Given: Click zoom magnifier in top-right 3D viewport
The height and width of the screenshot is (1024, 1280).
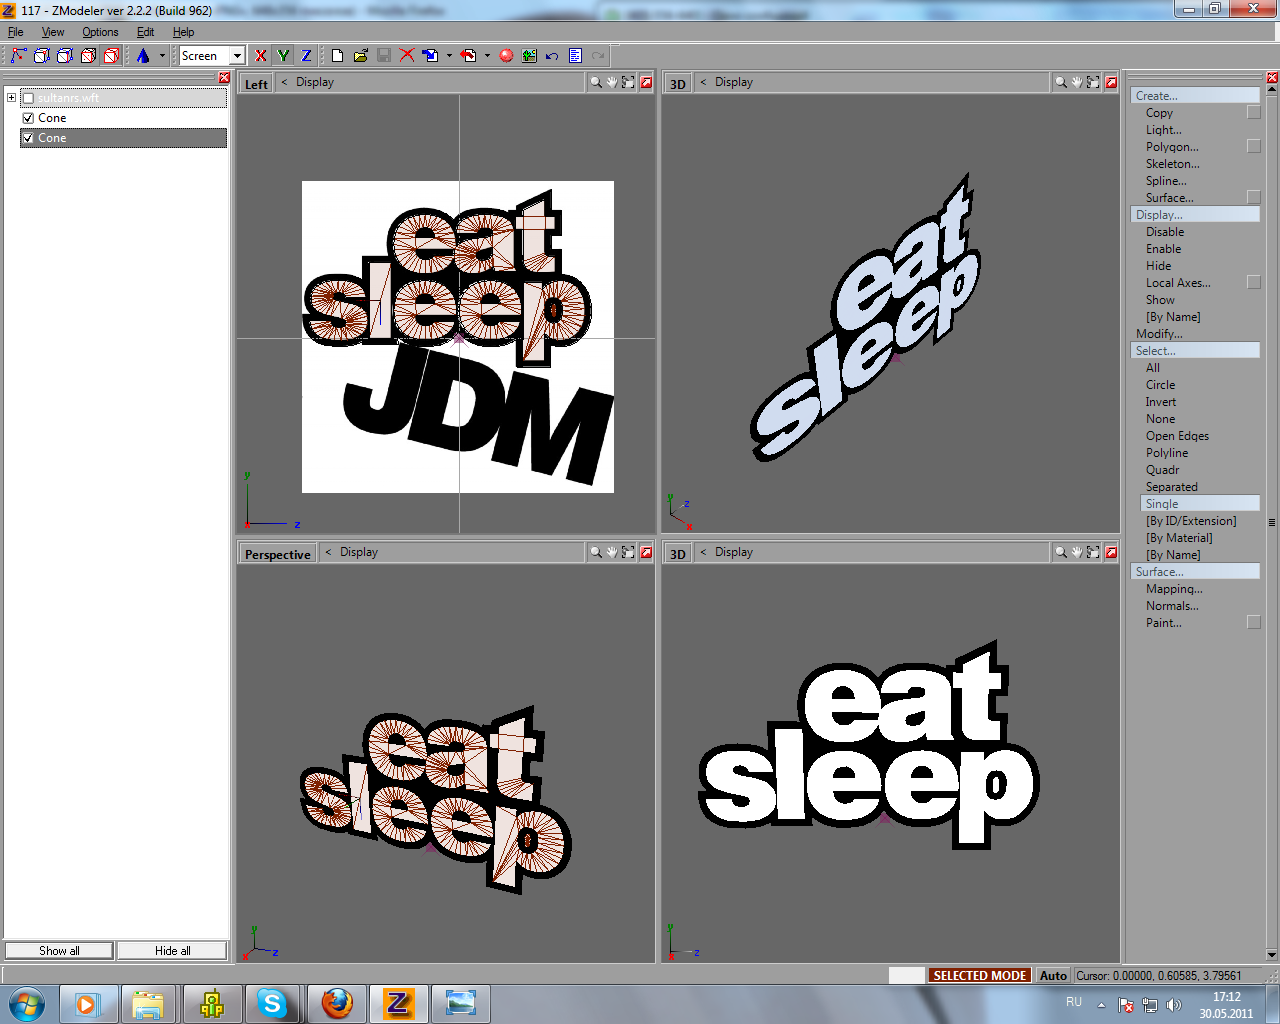Looking at the screenshot, I should pyautogui.click(x=1061, y=82).
